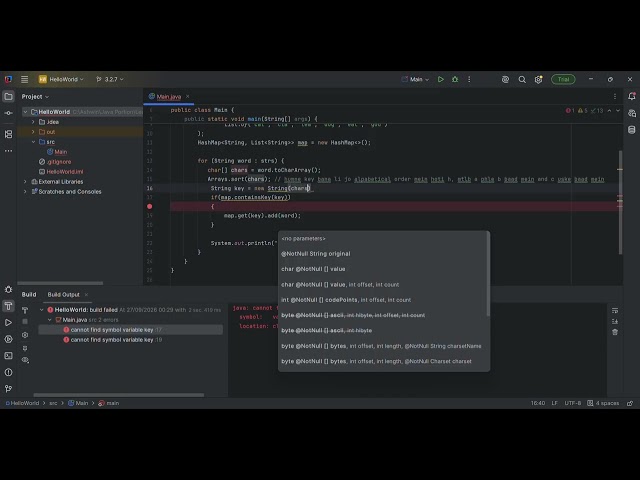Choose '@NotNull String original' parameter hint

click(316, 253)
